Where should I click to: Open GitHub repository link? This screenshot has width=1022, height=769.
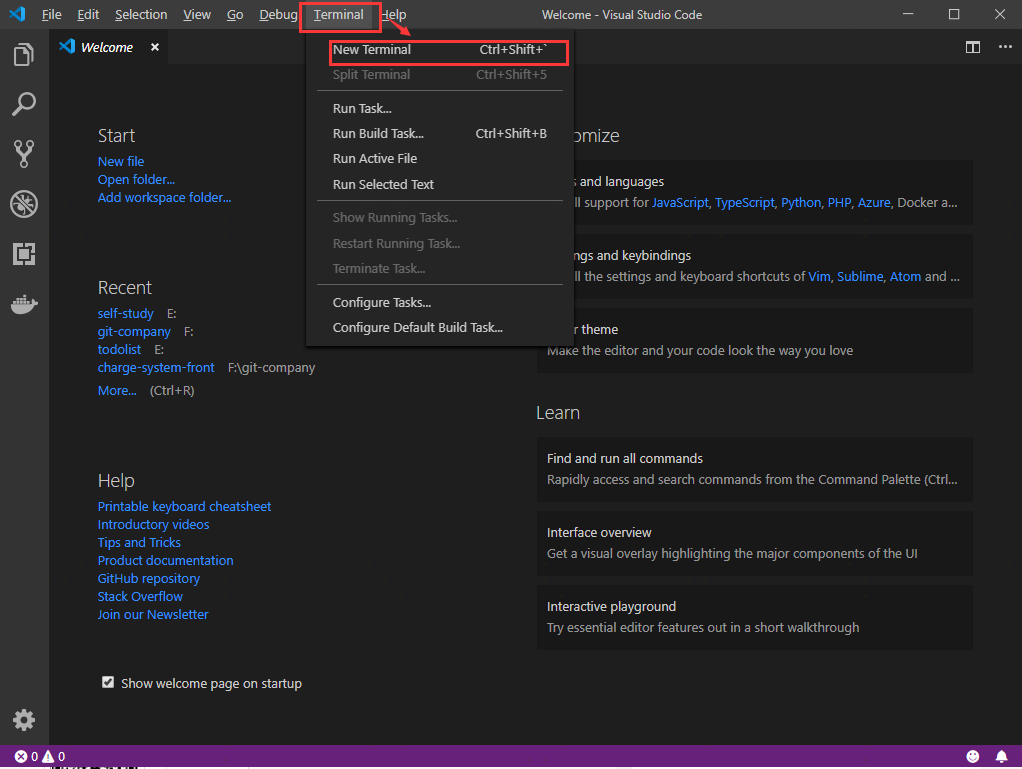149,578
